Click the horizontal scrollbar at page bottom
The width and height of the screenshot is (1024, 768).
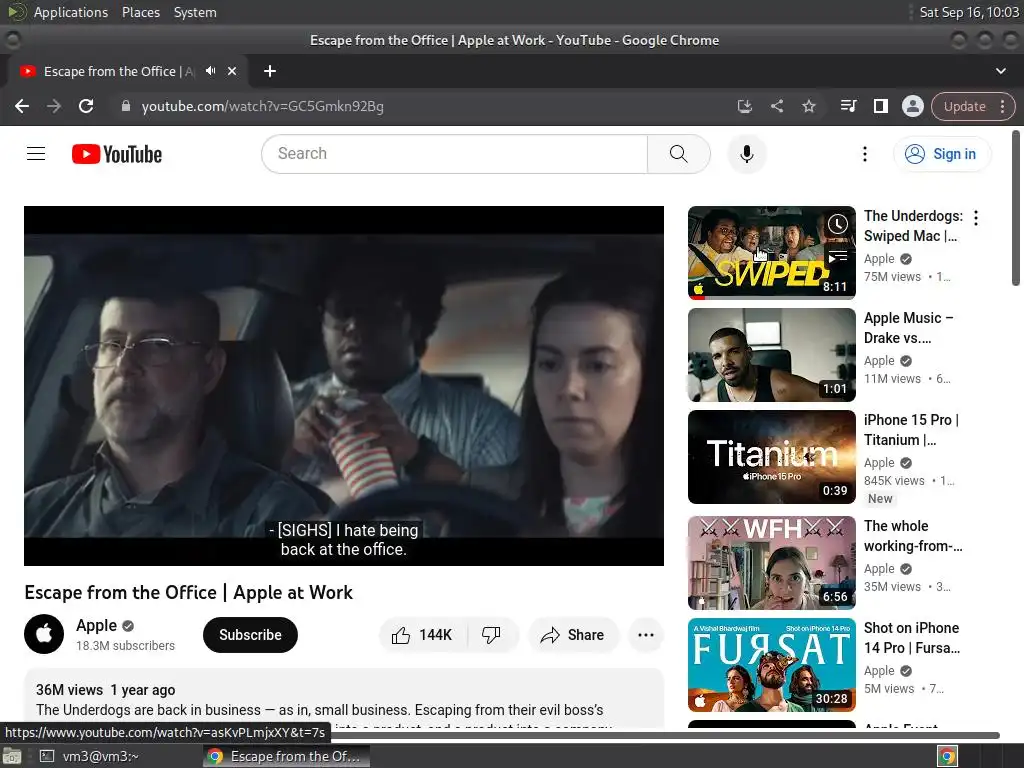[665, 735]
